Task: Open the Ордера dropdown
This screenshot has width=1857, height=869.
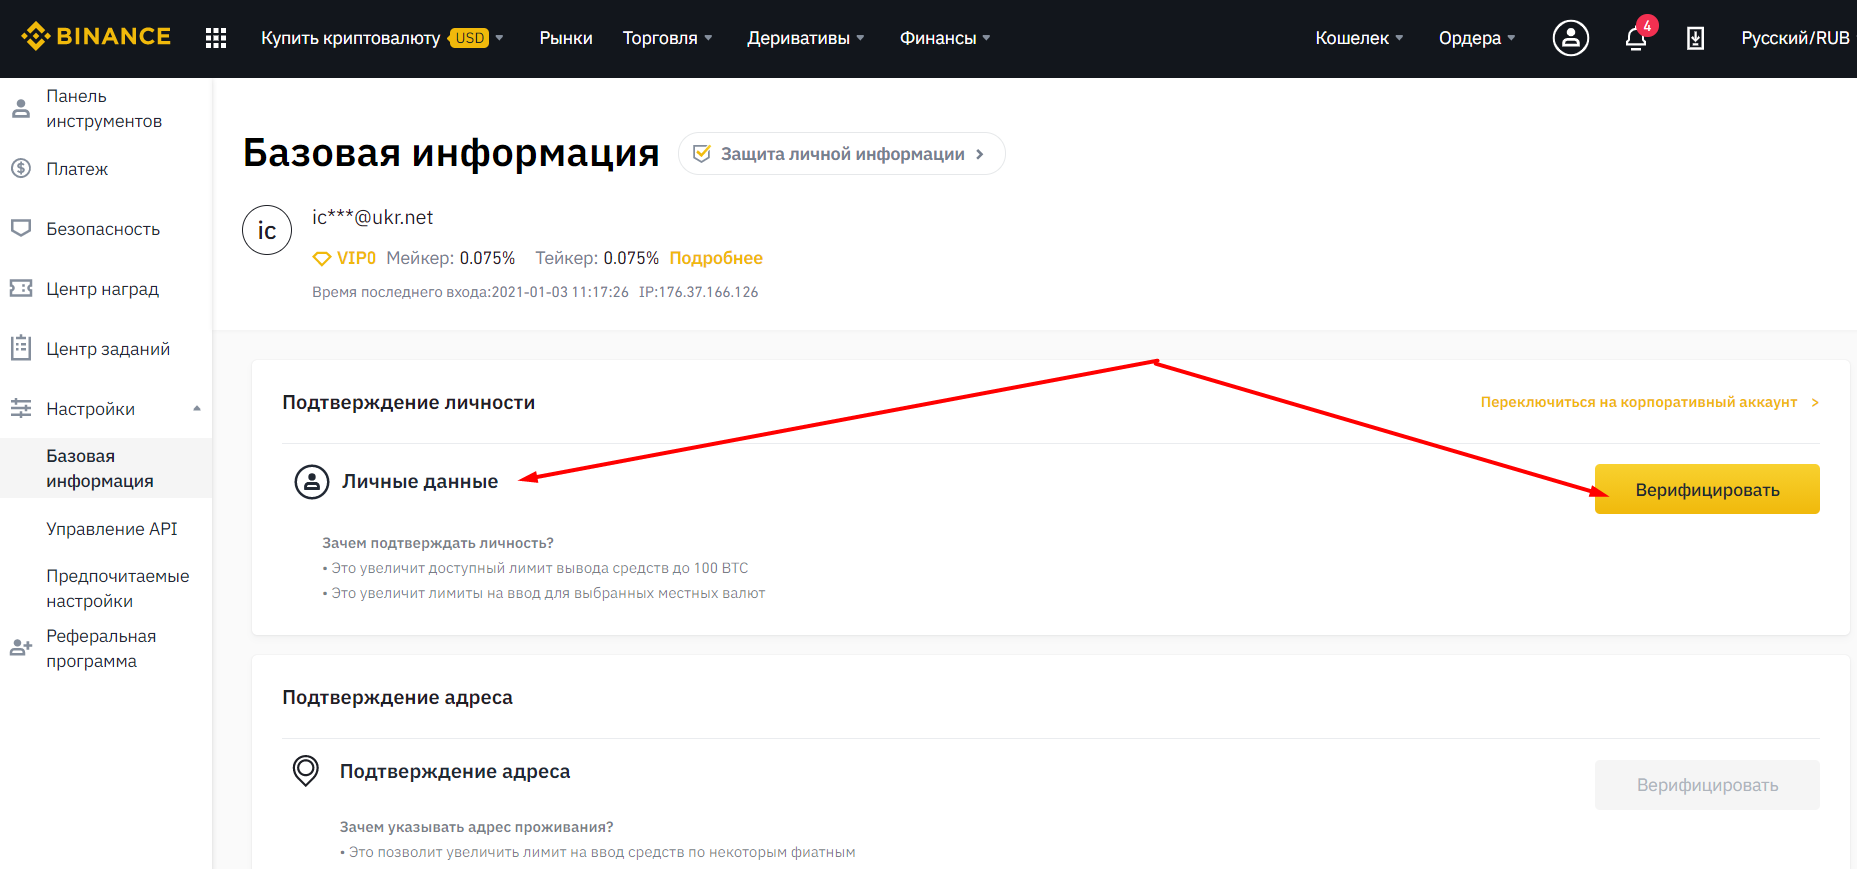Action: 1477,38
